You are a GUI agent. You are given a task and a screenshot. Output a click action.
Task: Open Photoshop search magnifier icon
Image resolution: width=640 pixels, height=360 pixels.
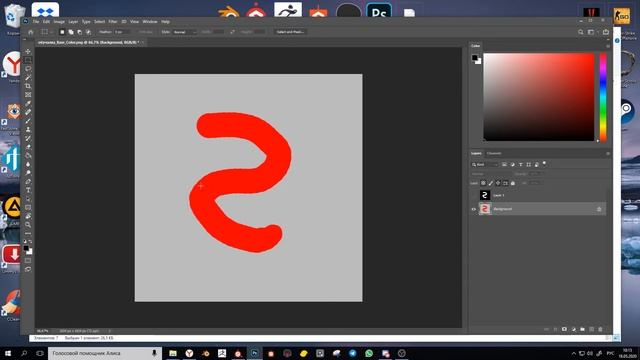pyautogui.click(x=580, y=32)
